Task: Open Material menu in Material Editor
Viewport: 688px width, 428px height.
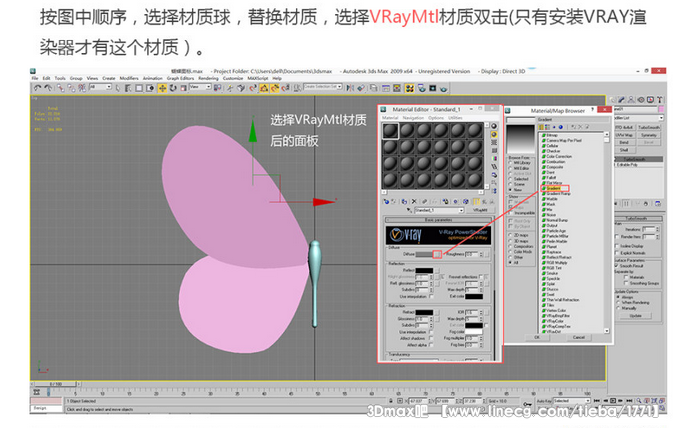Action: (x=390, y=118)
